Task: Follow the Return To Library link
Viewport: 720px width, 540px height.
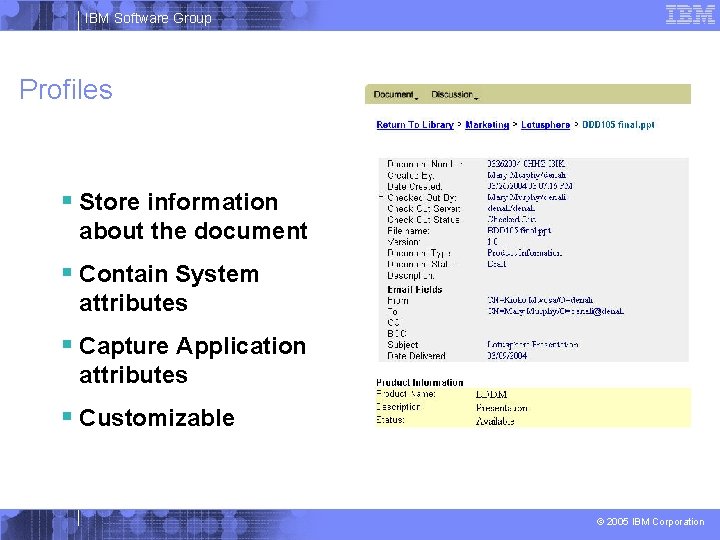Action: coord(415,125)
